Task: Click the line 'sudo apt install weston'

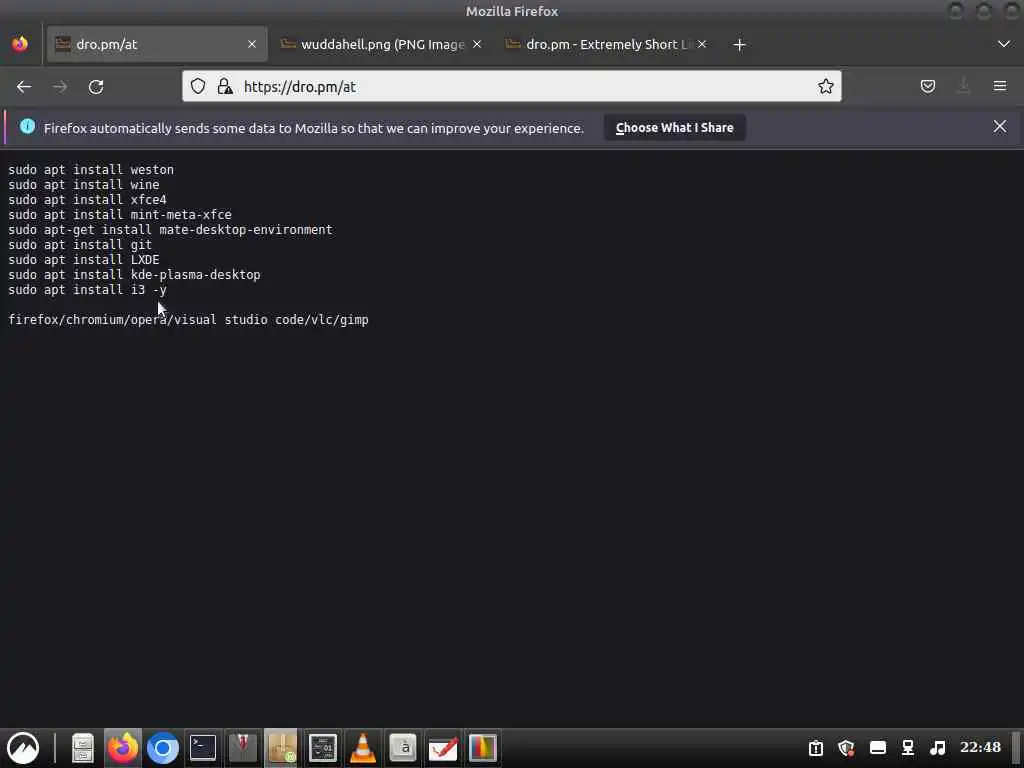Action: pyautogui.click(x=91, y=170)
